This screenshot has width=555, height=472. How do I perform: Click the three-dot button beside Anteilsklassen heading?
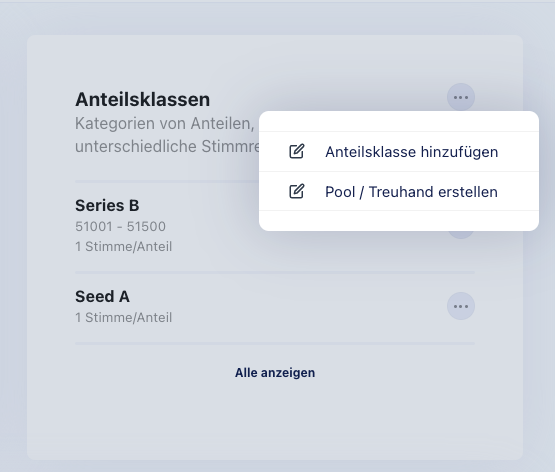click(x=460, y=97)
